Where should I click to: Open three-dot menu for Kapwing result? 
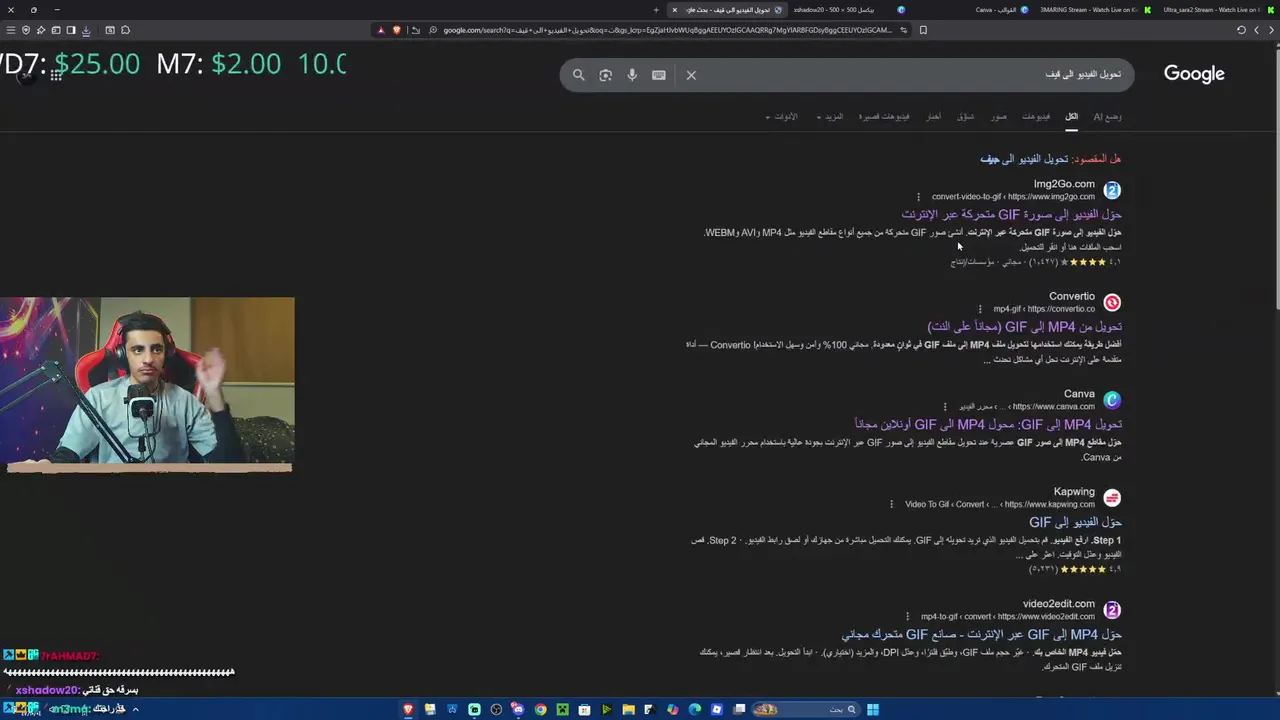pyautogui.click(x=891, y=505)
